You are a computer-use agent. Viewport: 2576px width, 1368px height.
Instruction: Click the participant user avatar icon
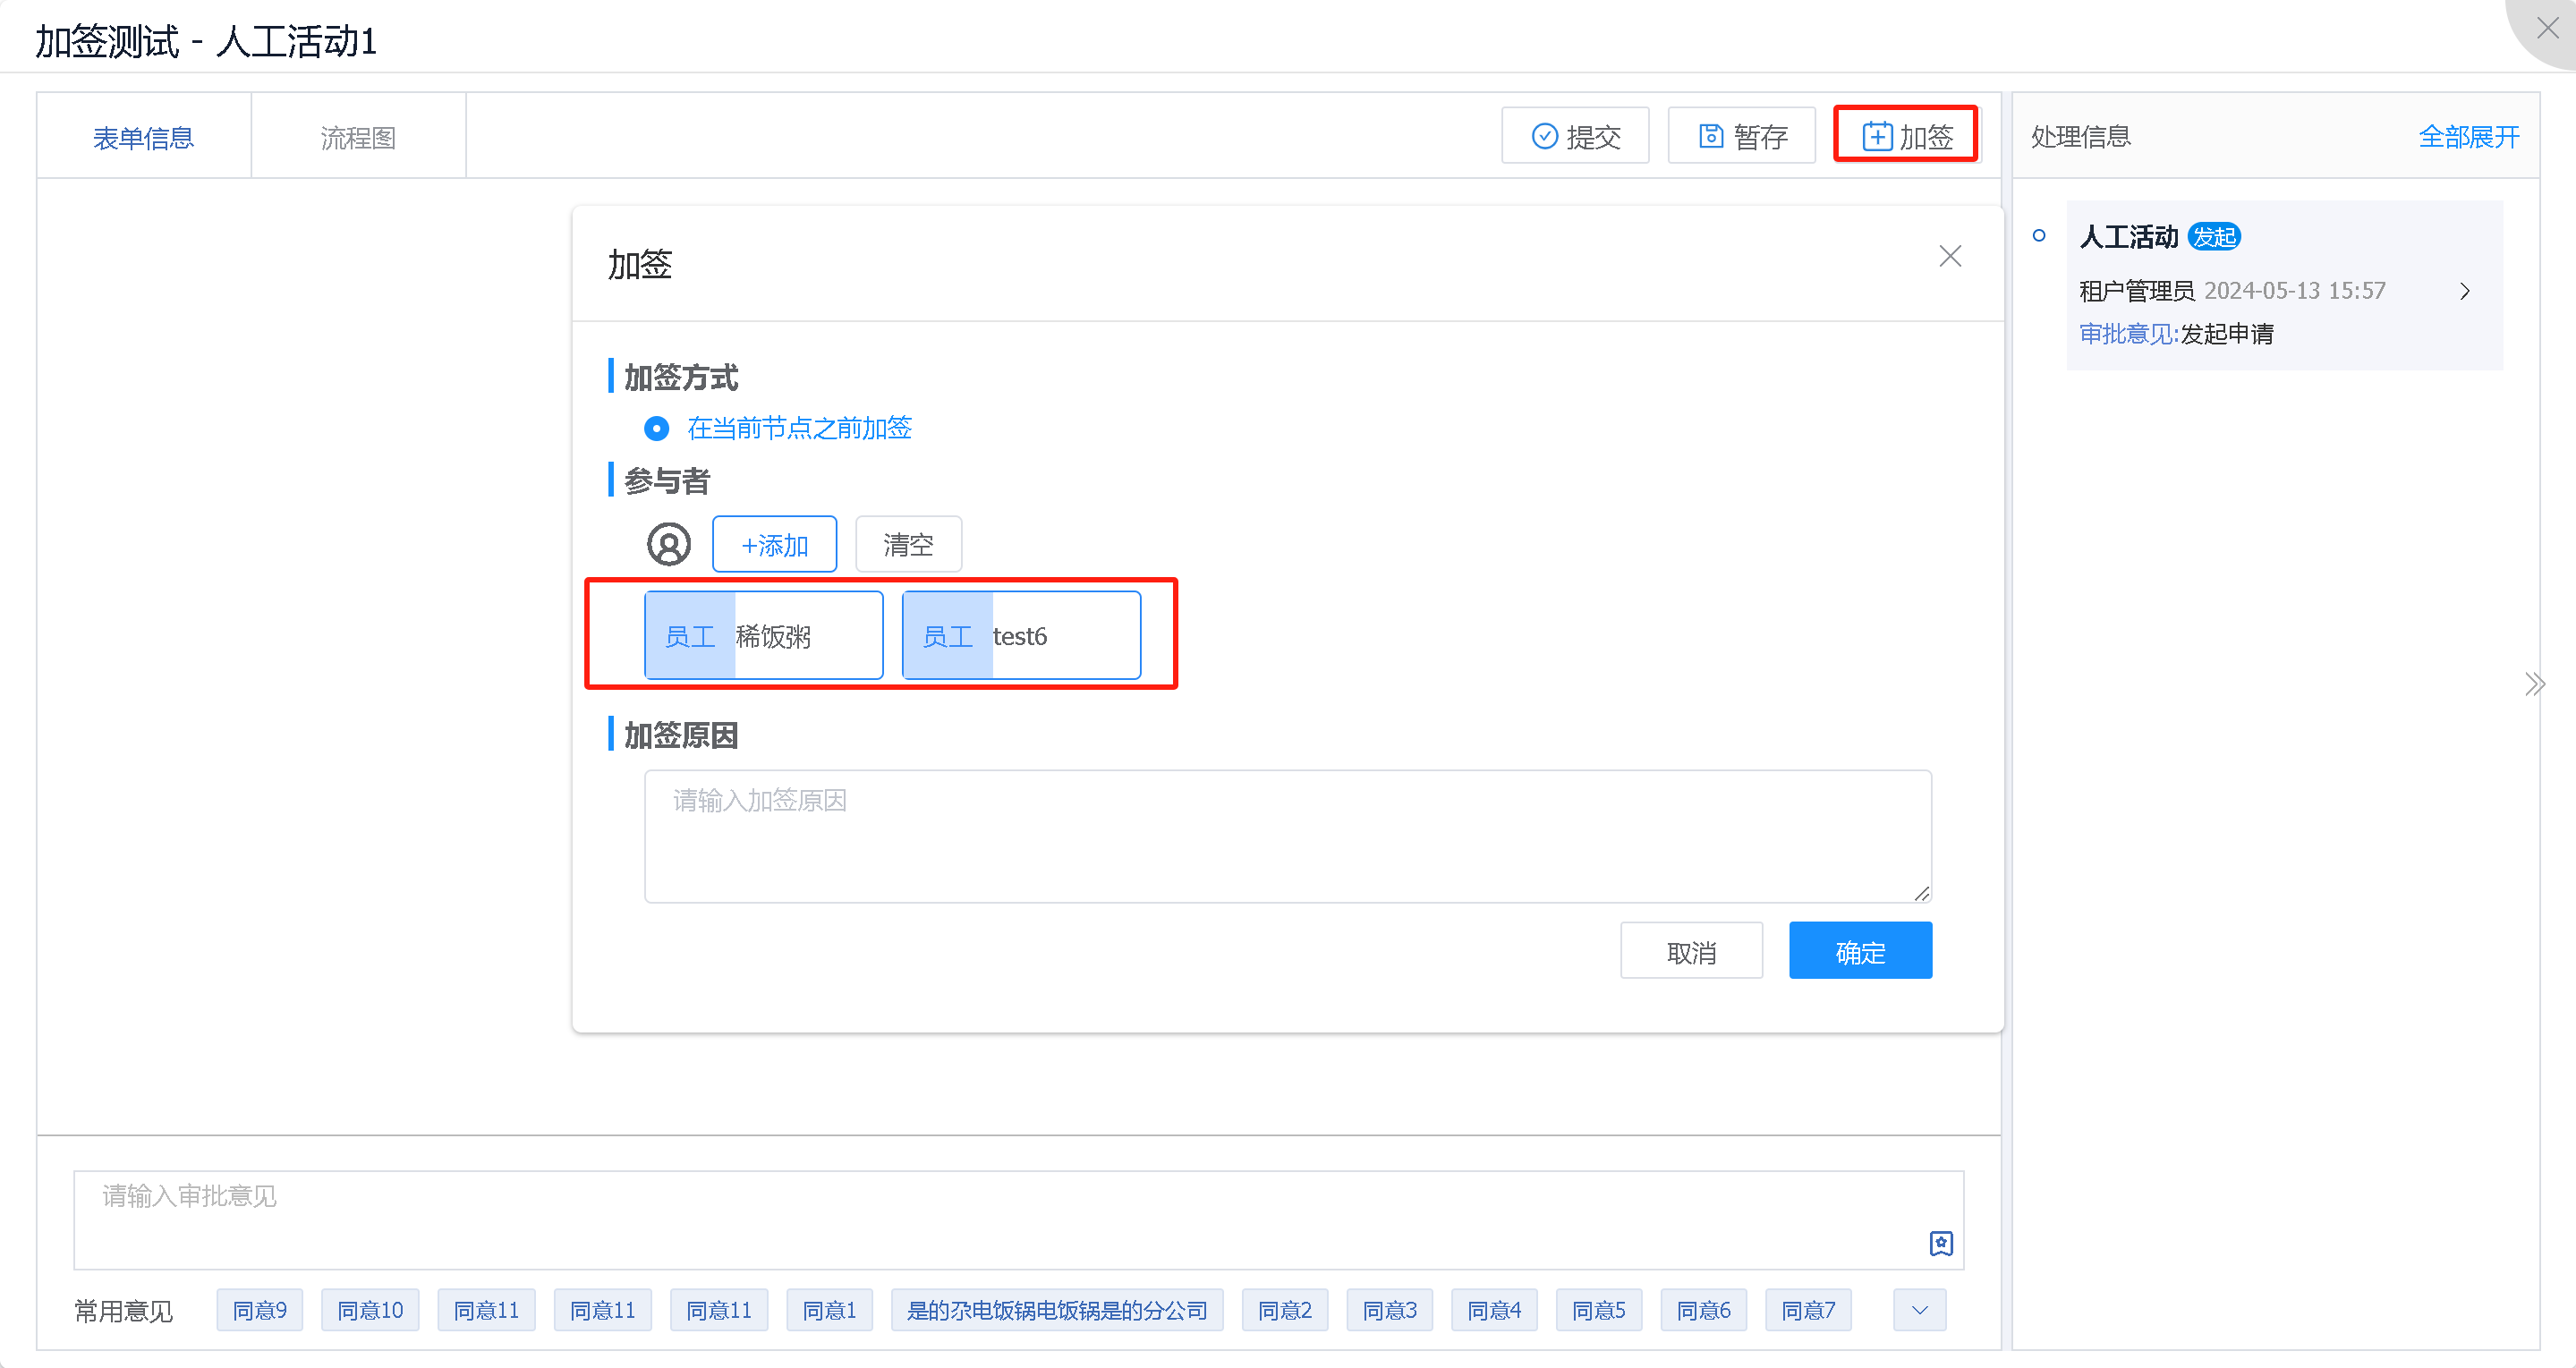[669, 544]
